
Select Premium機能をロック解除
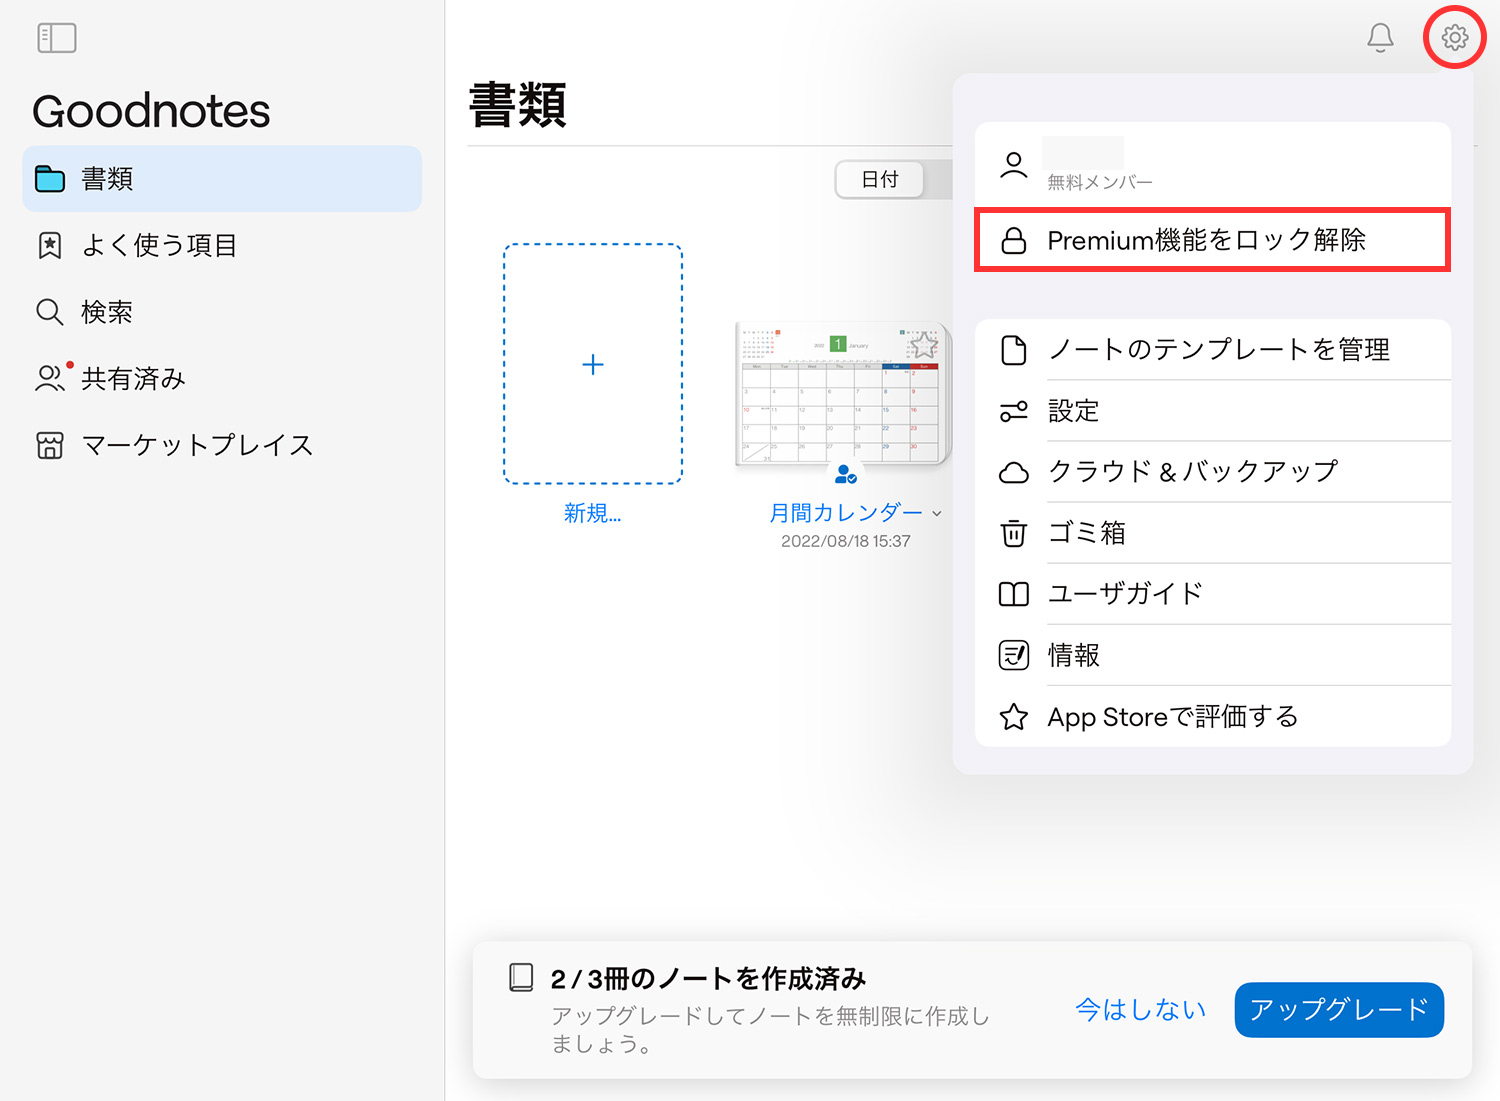pyautogui.click(x=1212, y=240)
